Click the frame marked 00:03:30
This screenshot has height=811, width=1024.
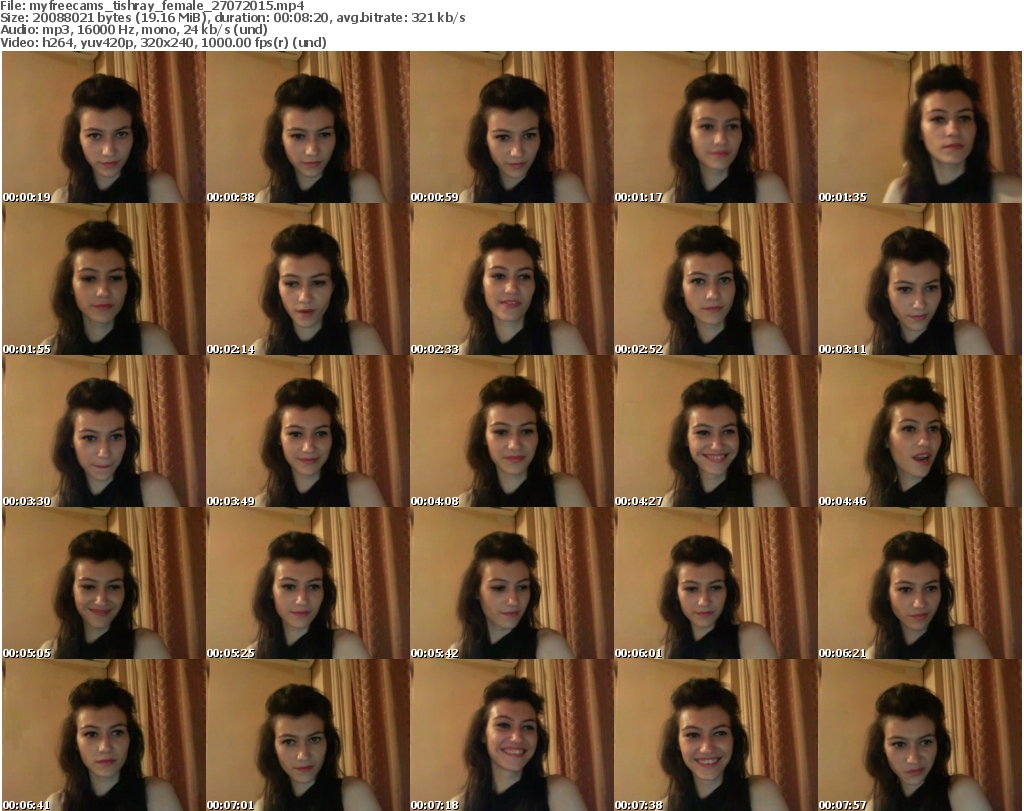(104, 432)
